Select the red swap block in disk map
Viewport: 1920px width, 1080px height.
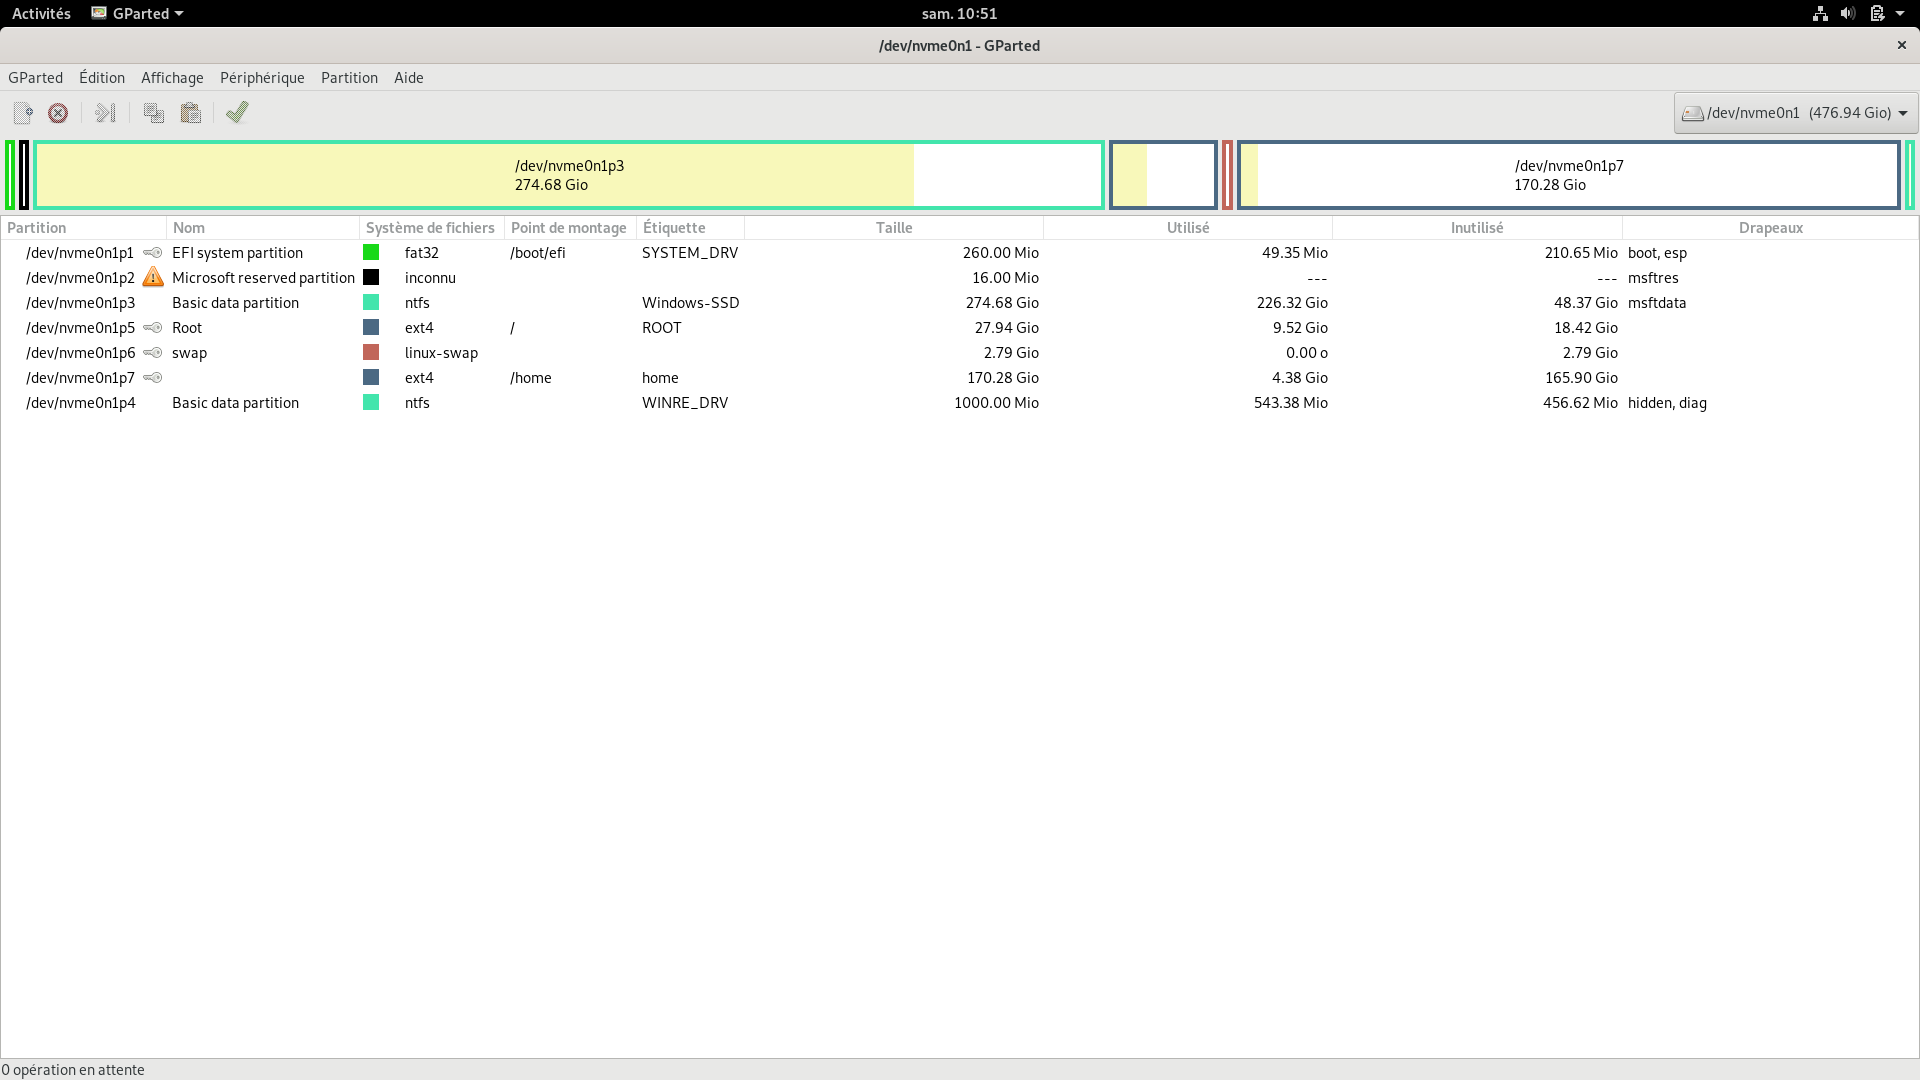click(x=1227, y=175)
